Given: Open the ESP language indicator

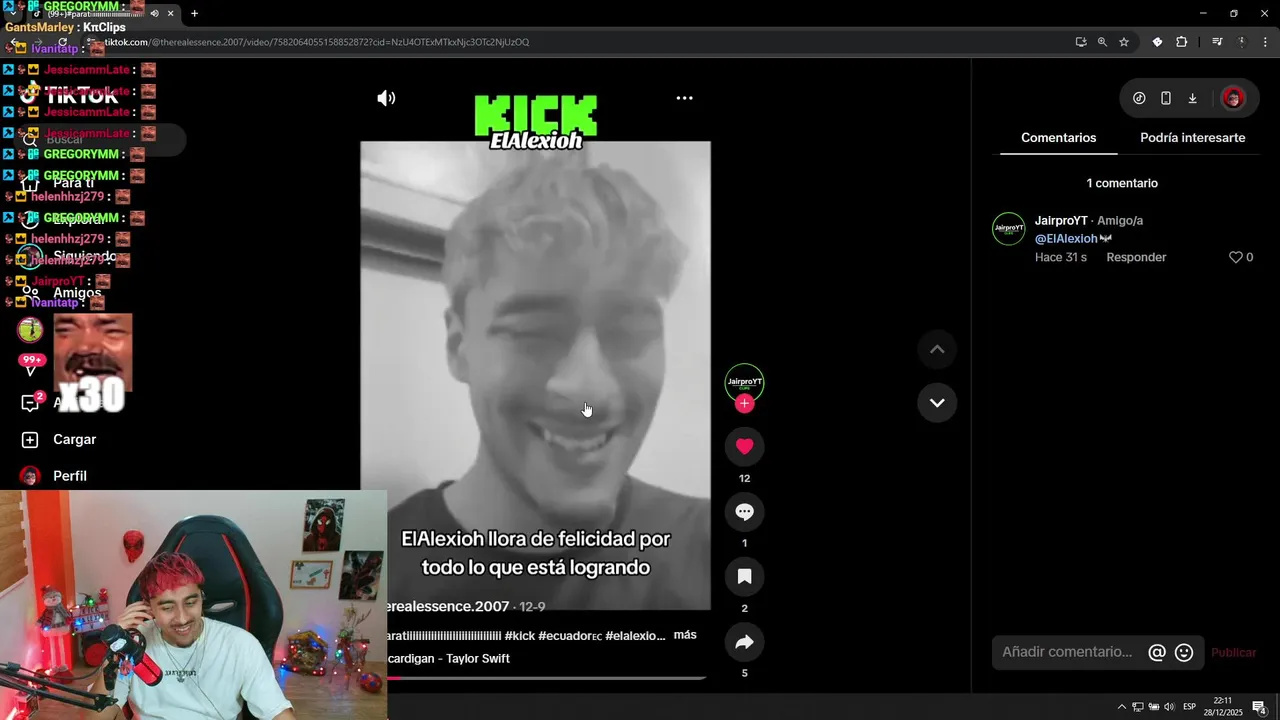Looking at the screenshot, I should tap(1189, 707).
